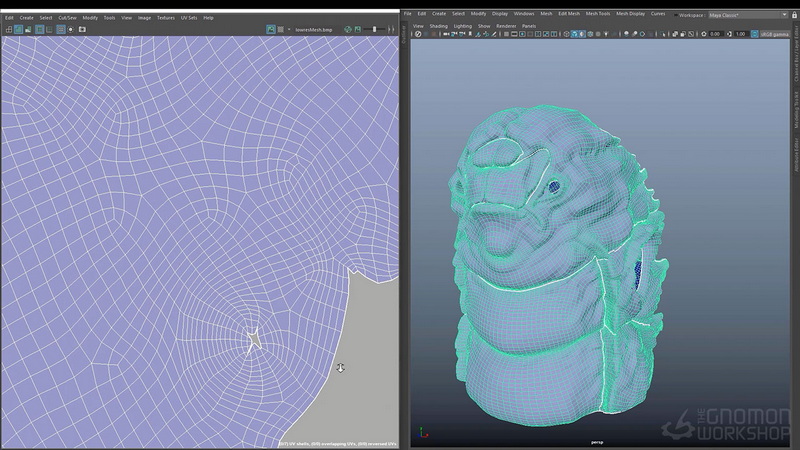Toggle color management view transform

coord(755,34)
